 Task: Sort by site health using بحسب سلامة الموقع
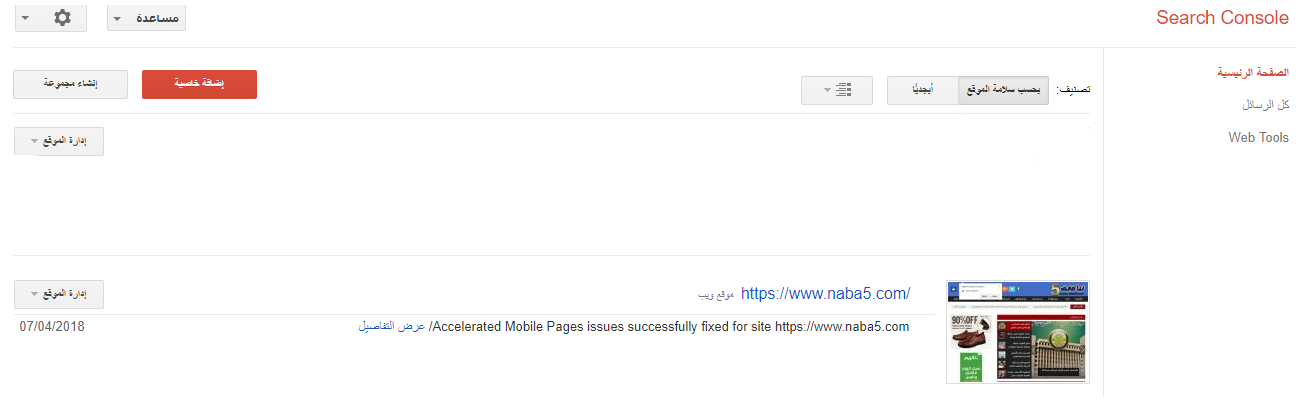click(x=1003, y=90)
